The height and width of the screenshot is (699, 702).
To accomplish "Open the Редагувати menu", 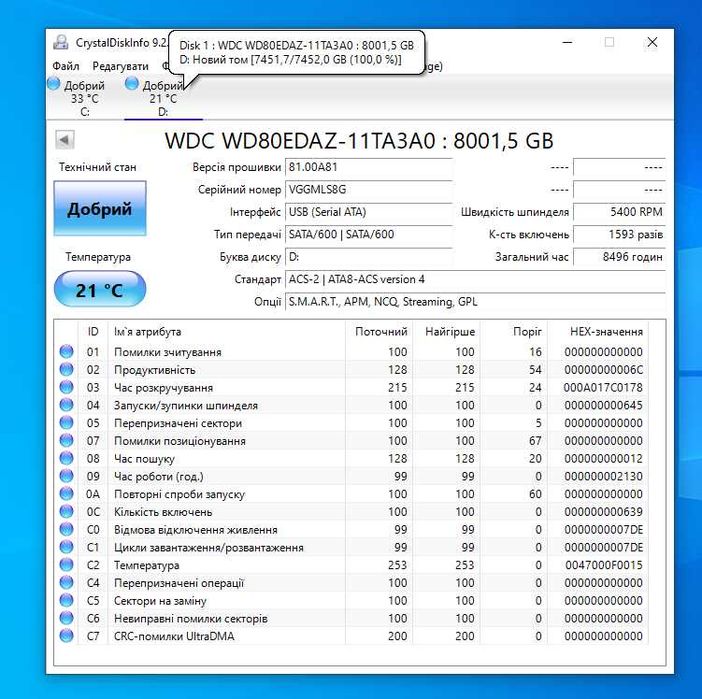I will click(120, 66).
